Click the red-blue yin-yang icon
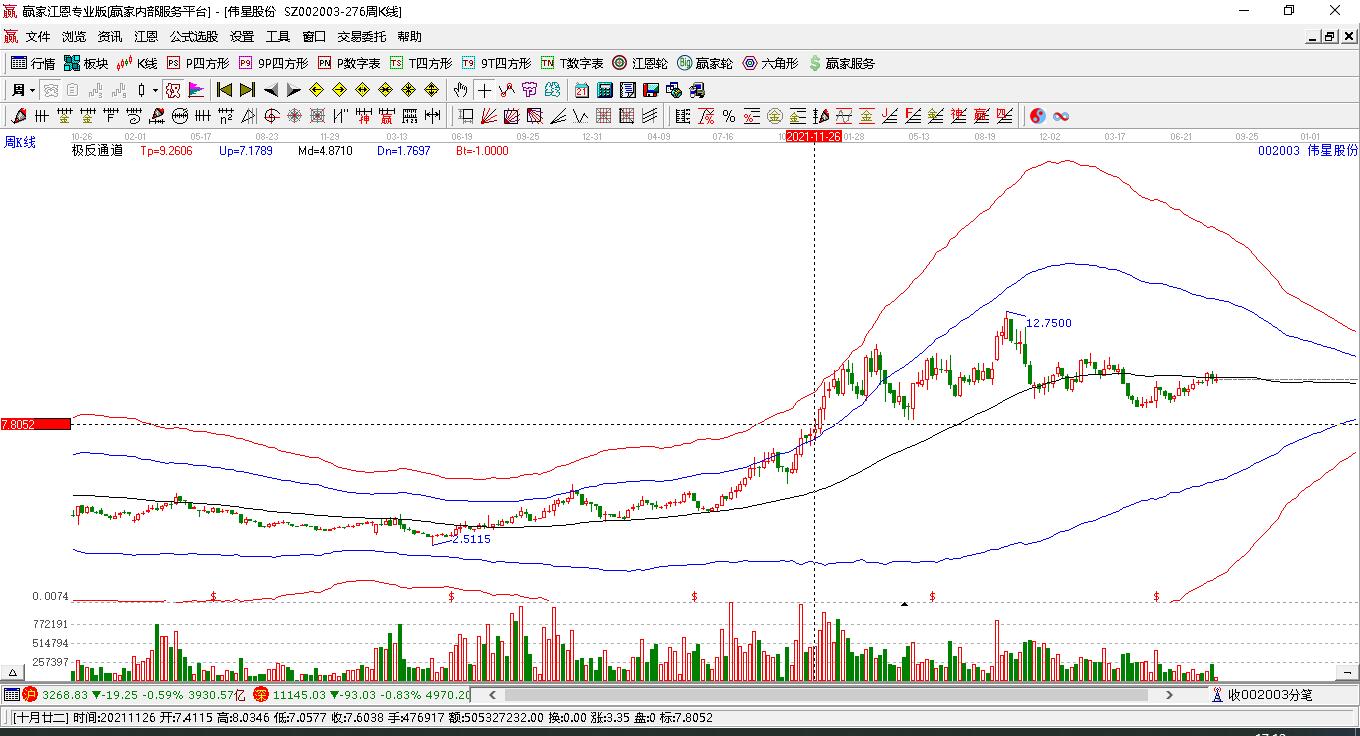The height and width of the screenshot is (736, 1360). pos(1037,116)
